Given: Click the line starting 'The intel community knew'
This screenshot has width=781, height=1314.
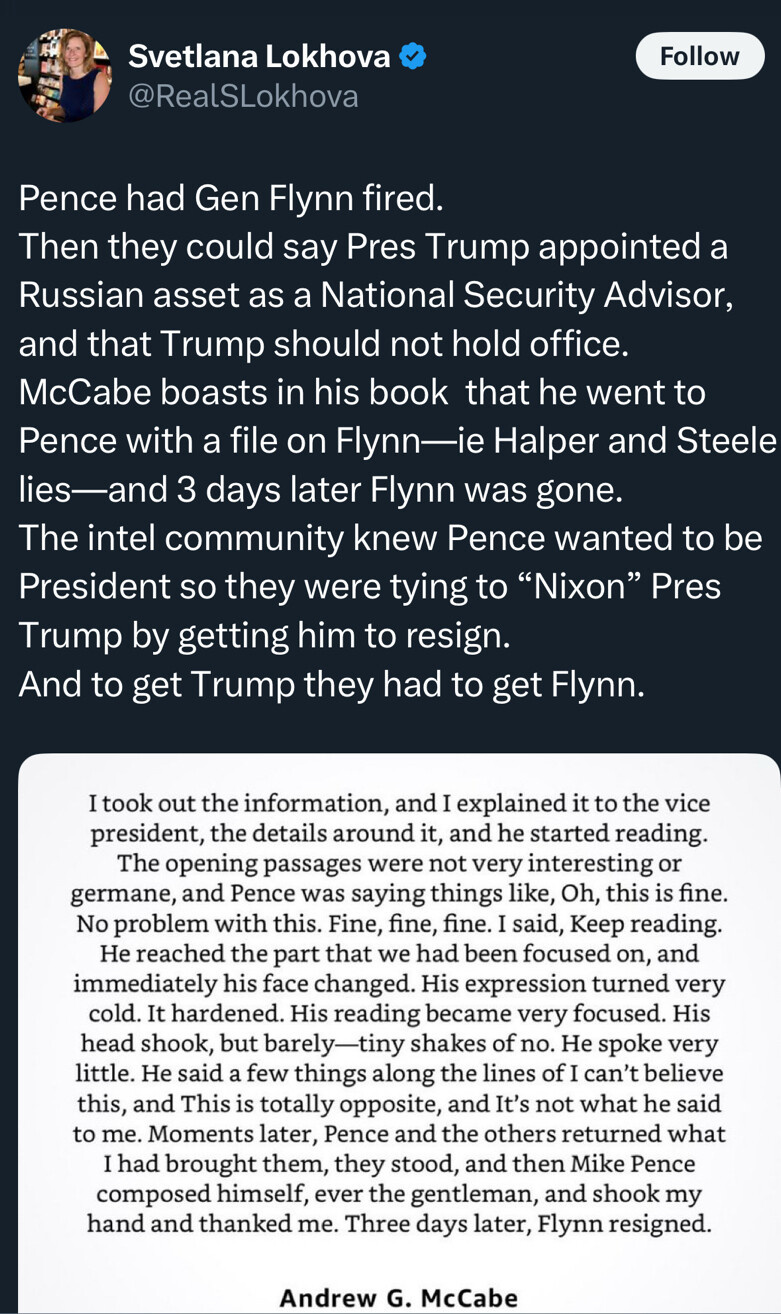Looking at the screenshot, I should coord(390,539).
